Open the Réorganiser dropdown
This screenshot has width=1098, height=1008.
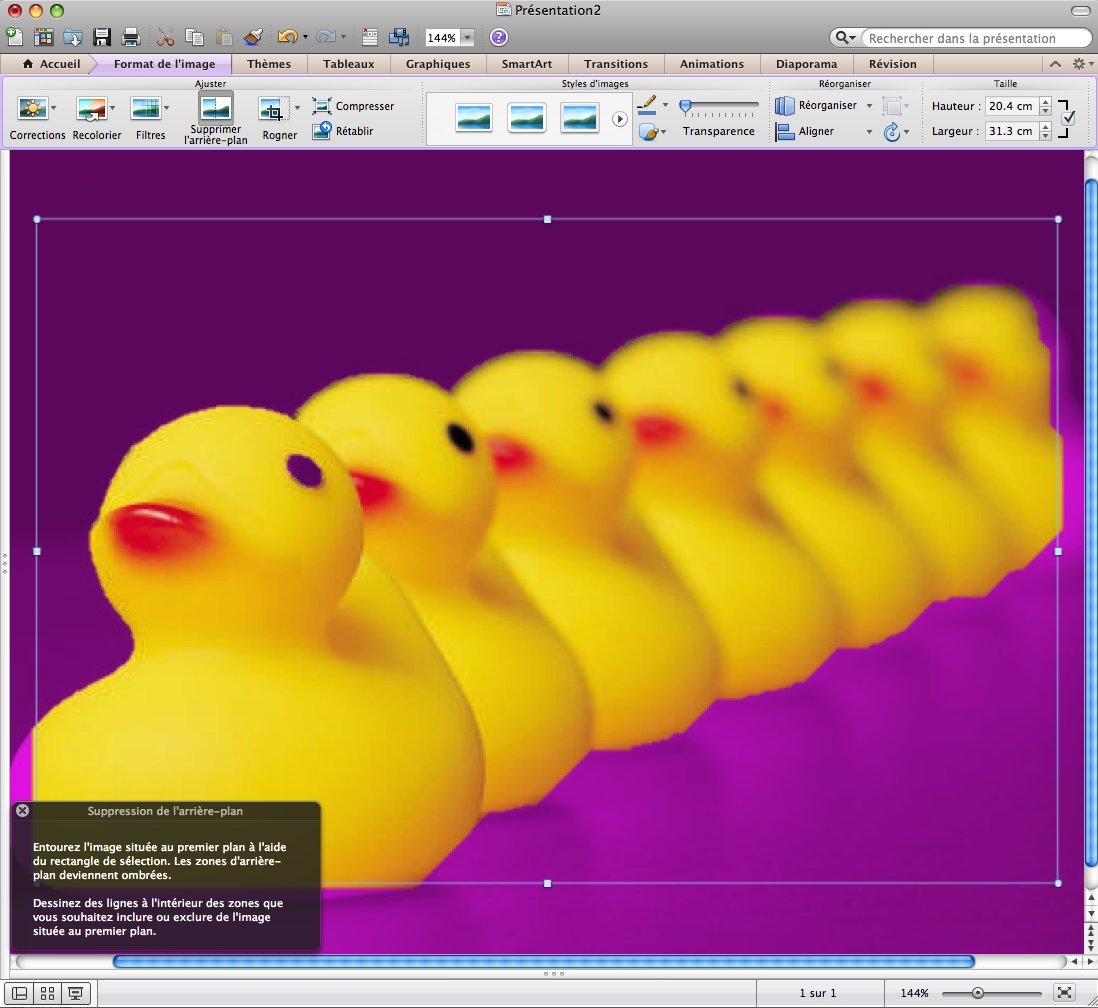824,105
